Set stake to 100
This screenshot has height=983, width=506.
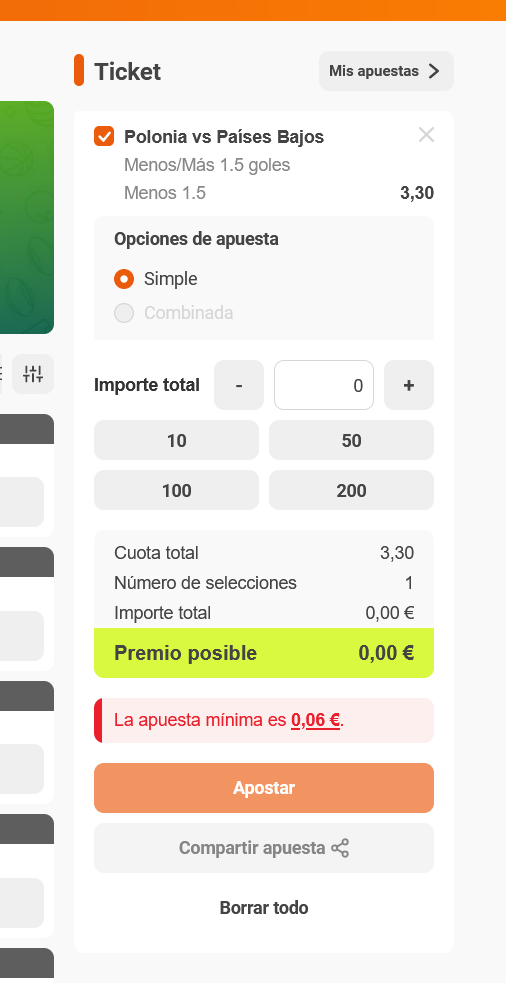pyautogui.click(x=176, y=490)
